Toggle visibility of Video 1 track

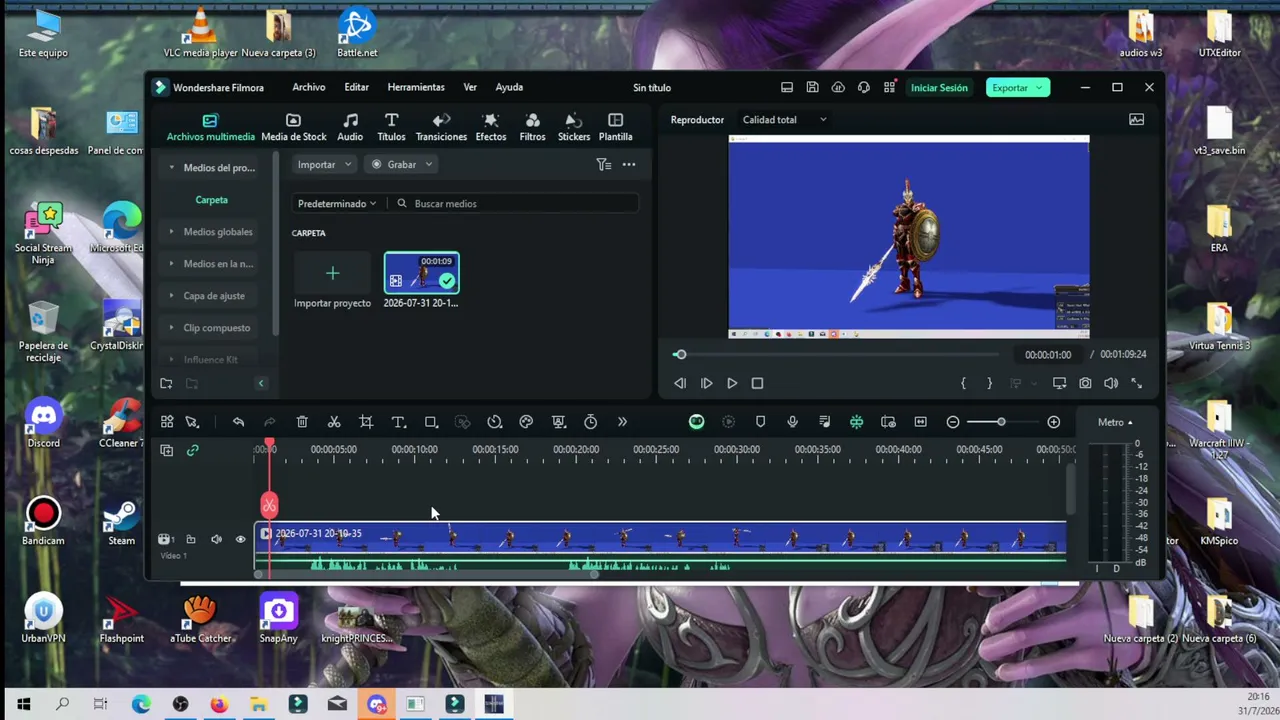(240, 539)
